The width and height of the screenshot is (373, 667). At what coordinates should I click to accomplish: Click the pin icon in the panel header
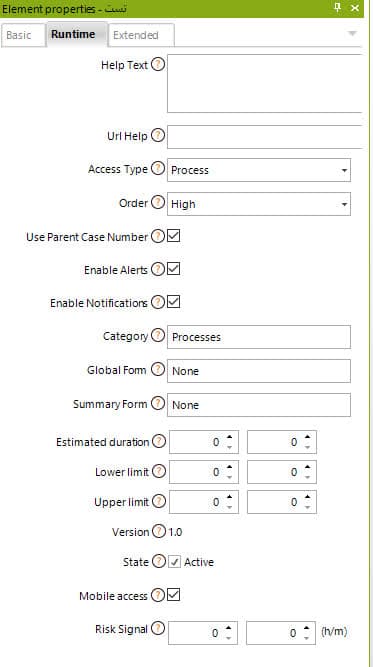tap(338, 7)
